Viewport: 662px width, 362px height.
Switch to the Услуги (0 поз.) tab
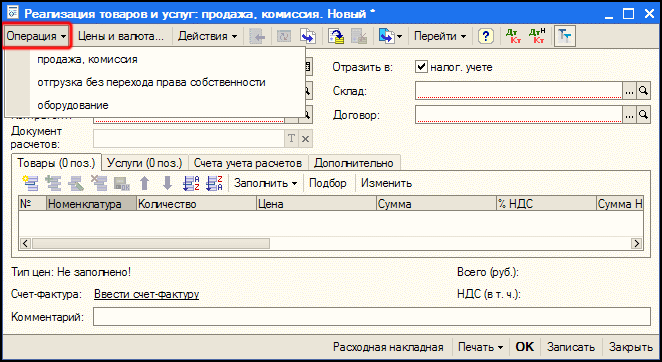(144, 163)
